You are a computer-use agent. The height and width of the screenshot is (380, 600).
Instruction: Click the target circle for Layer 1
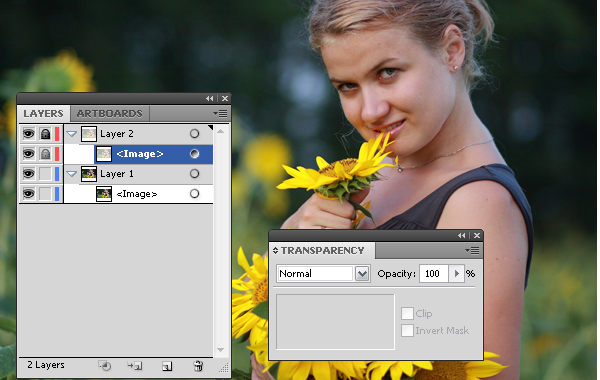[194, 174]
